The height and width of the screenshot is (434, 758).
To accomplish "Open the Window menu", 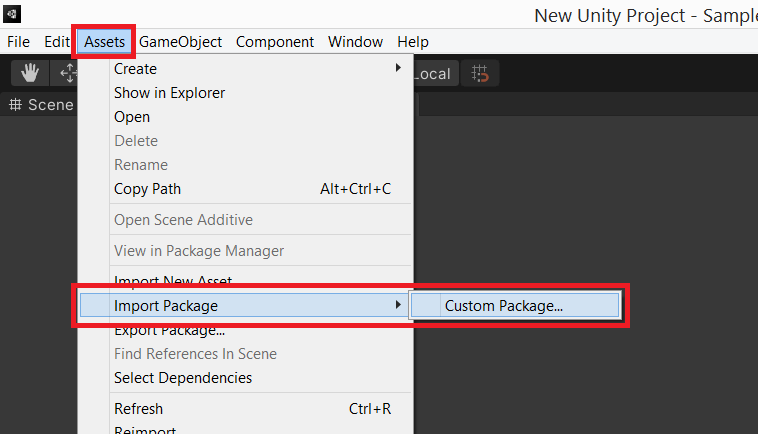I will [355, 41].
